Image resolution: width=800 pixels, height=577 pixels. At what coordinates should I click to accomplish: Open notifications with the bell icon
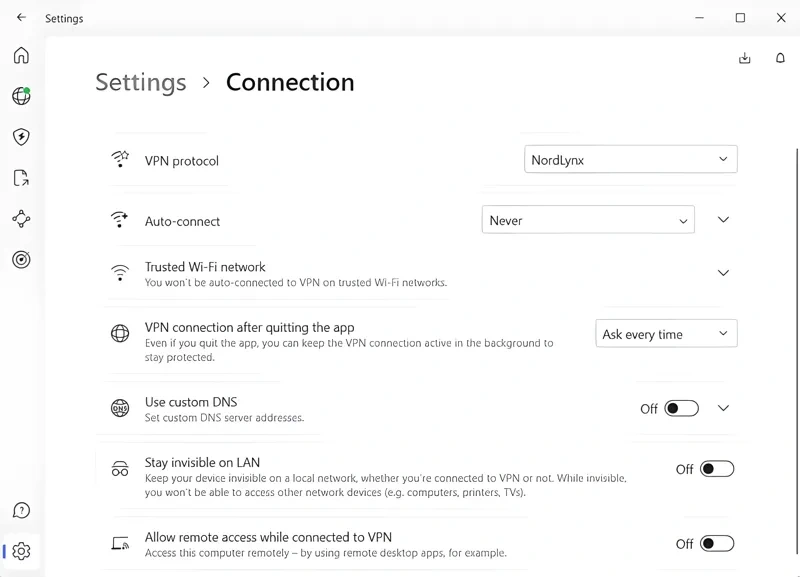(780, 58)
